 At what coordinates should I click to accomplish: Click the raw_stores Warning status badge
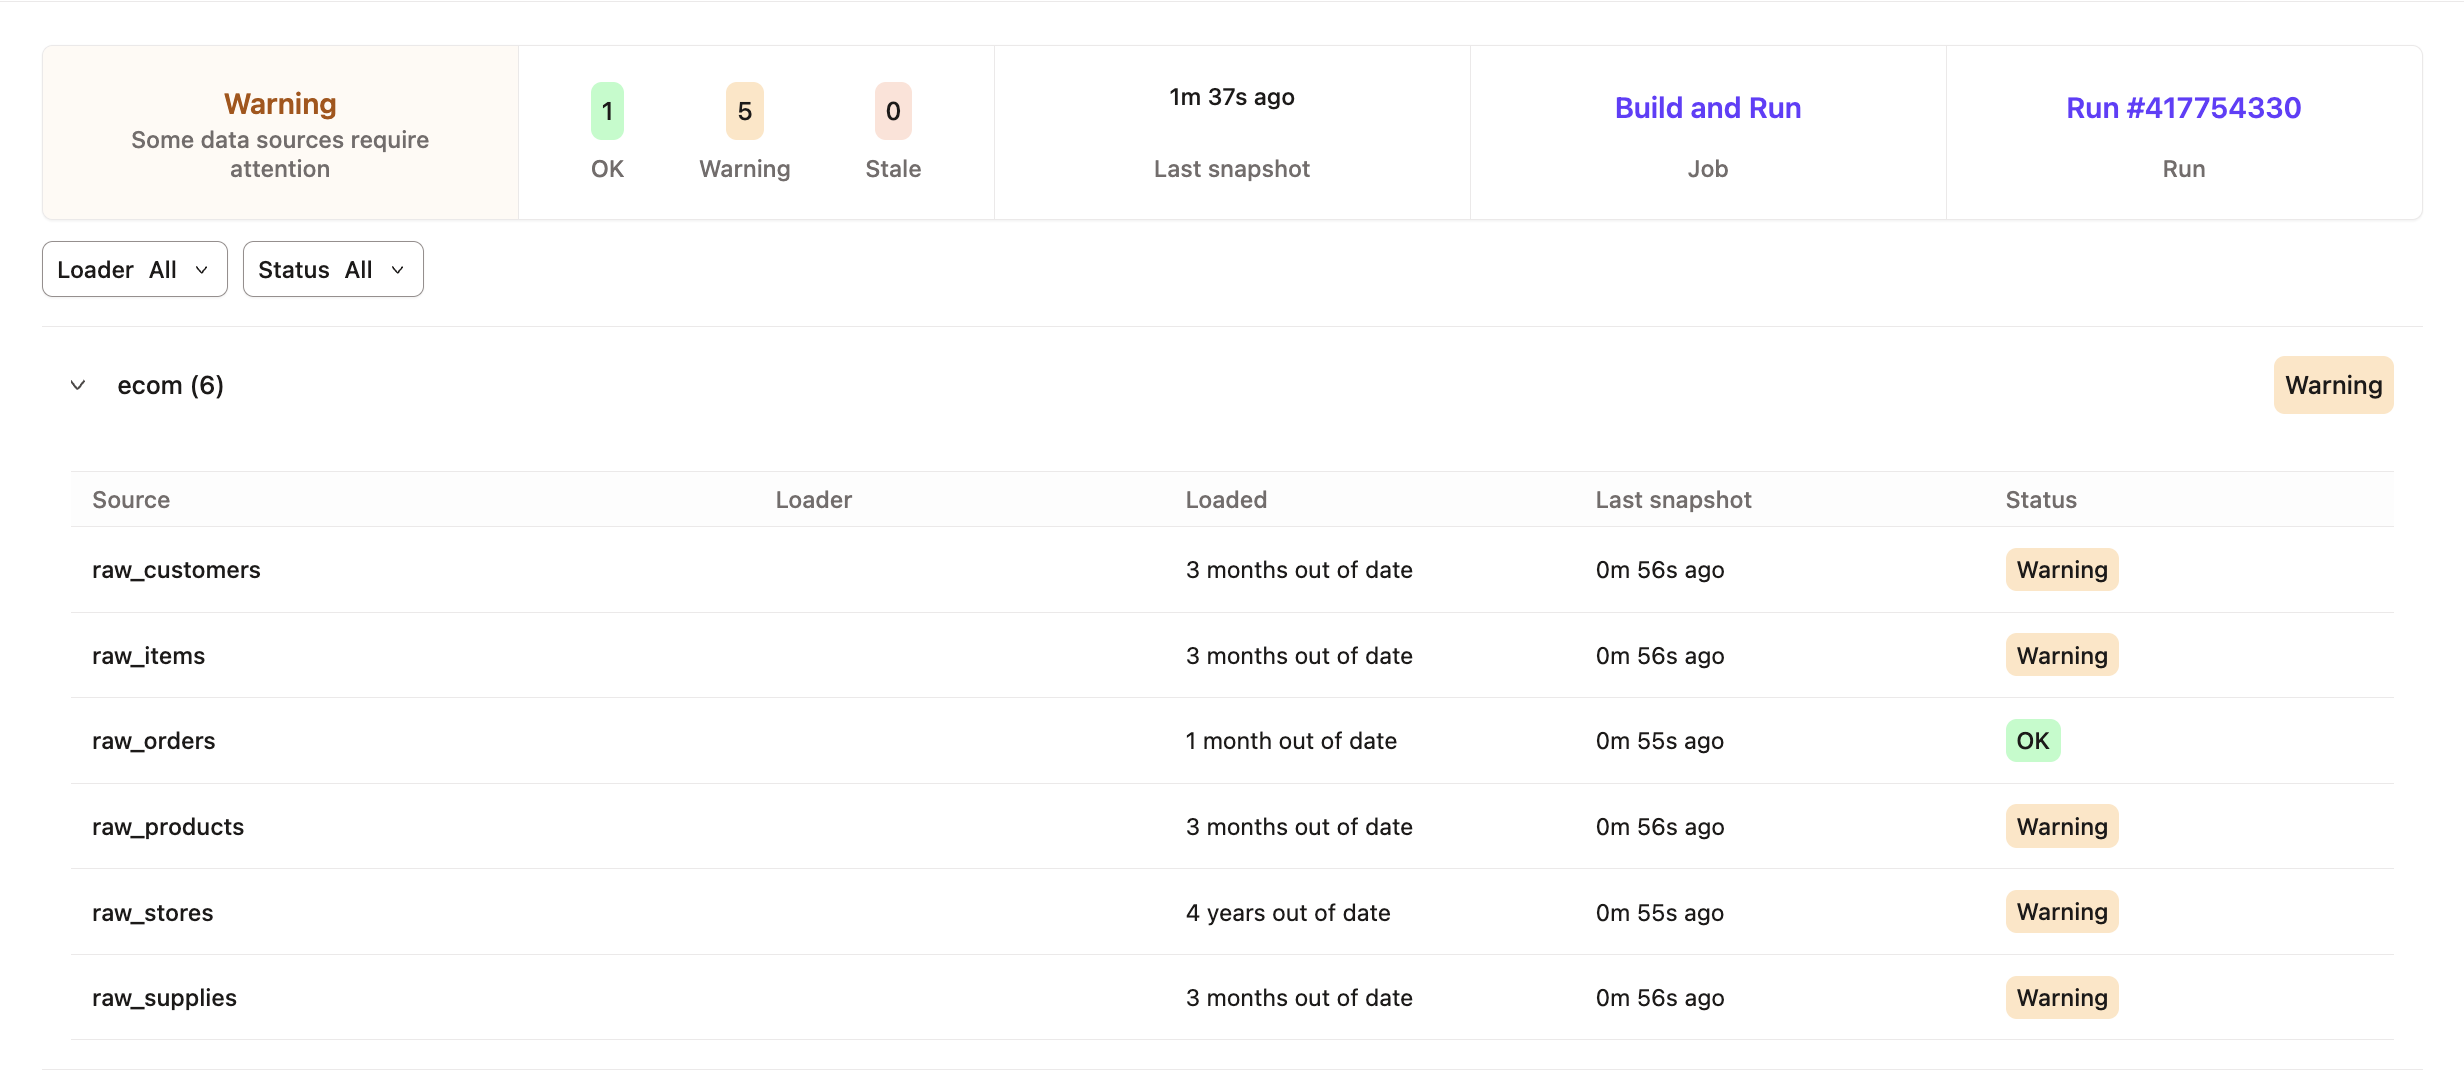[2061, 912]
